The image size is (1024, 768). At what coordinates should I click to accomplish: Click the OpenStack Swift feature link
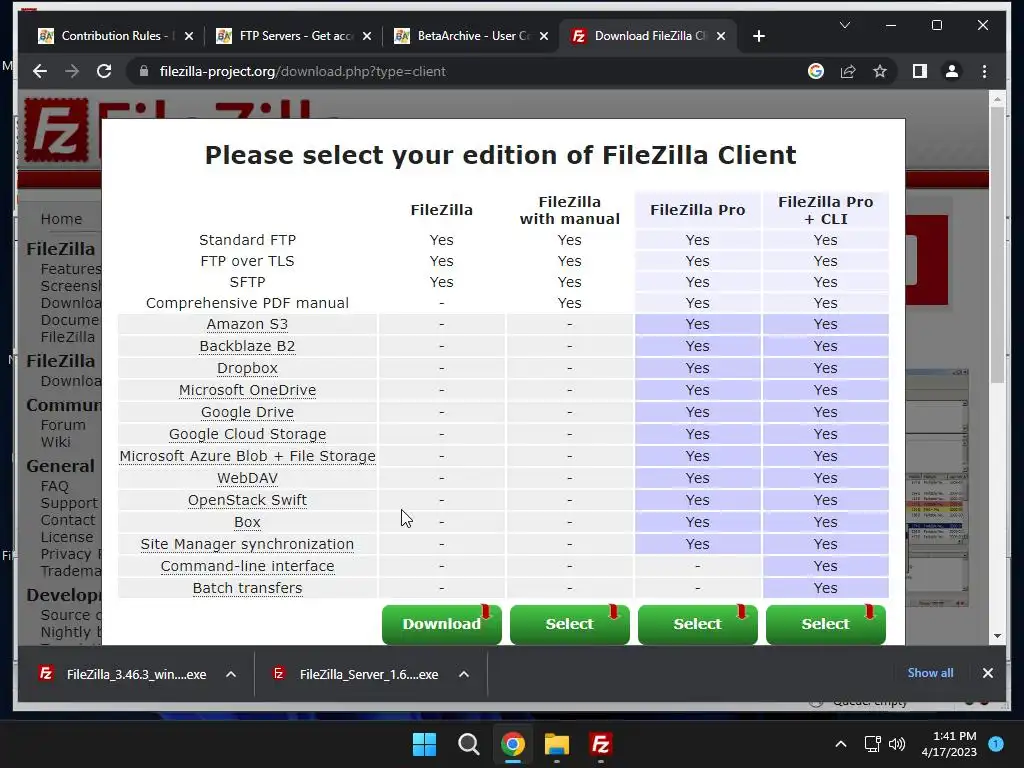(x=247, y=500)
